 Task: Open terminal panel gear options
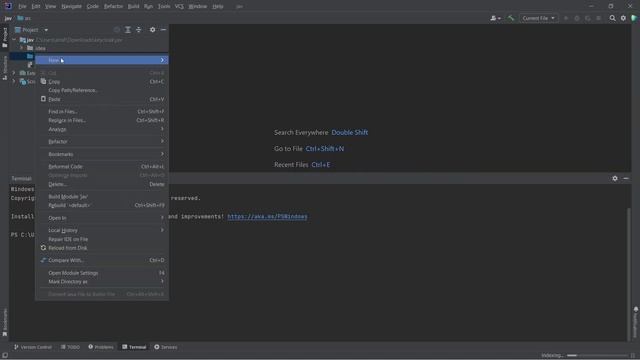point(615,178)
